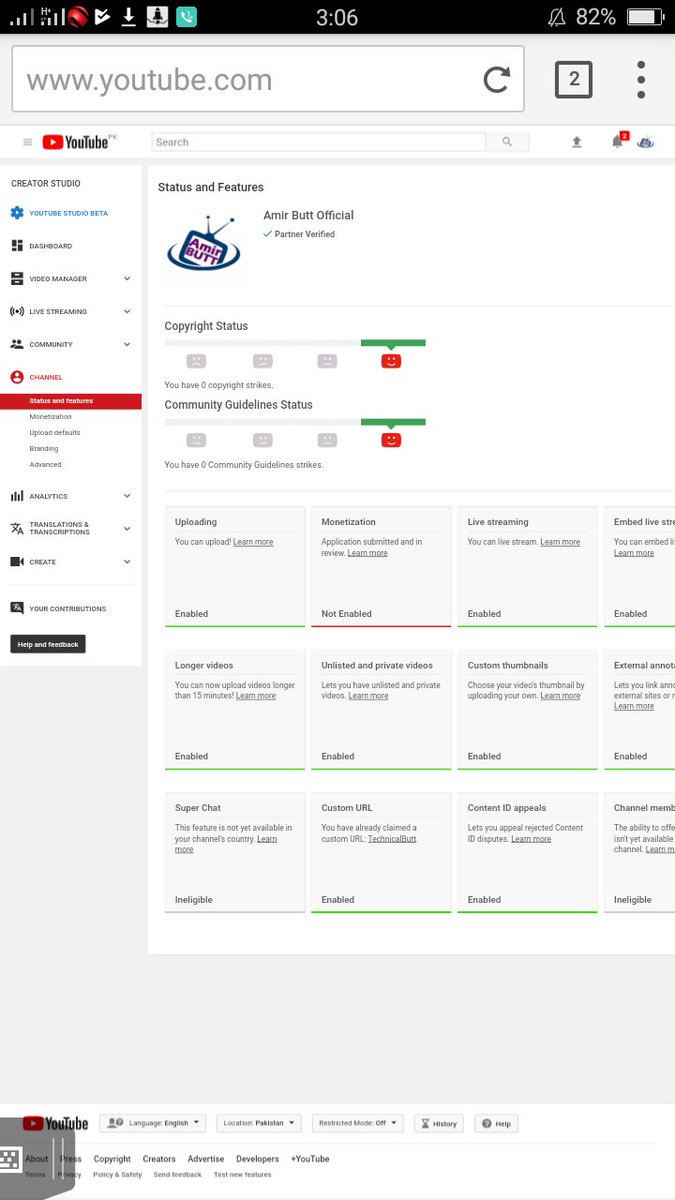Screen dimensions: 675x1200
Task: Expand the Community section
Action: (127, 344)
